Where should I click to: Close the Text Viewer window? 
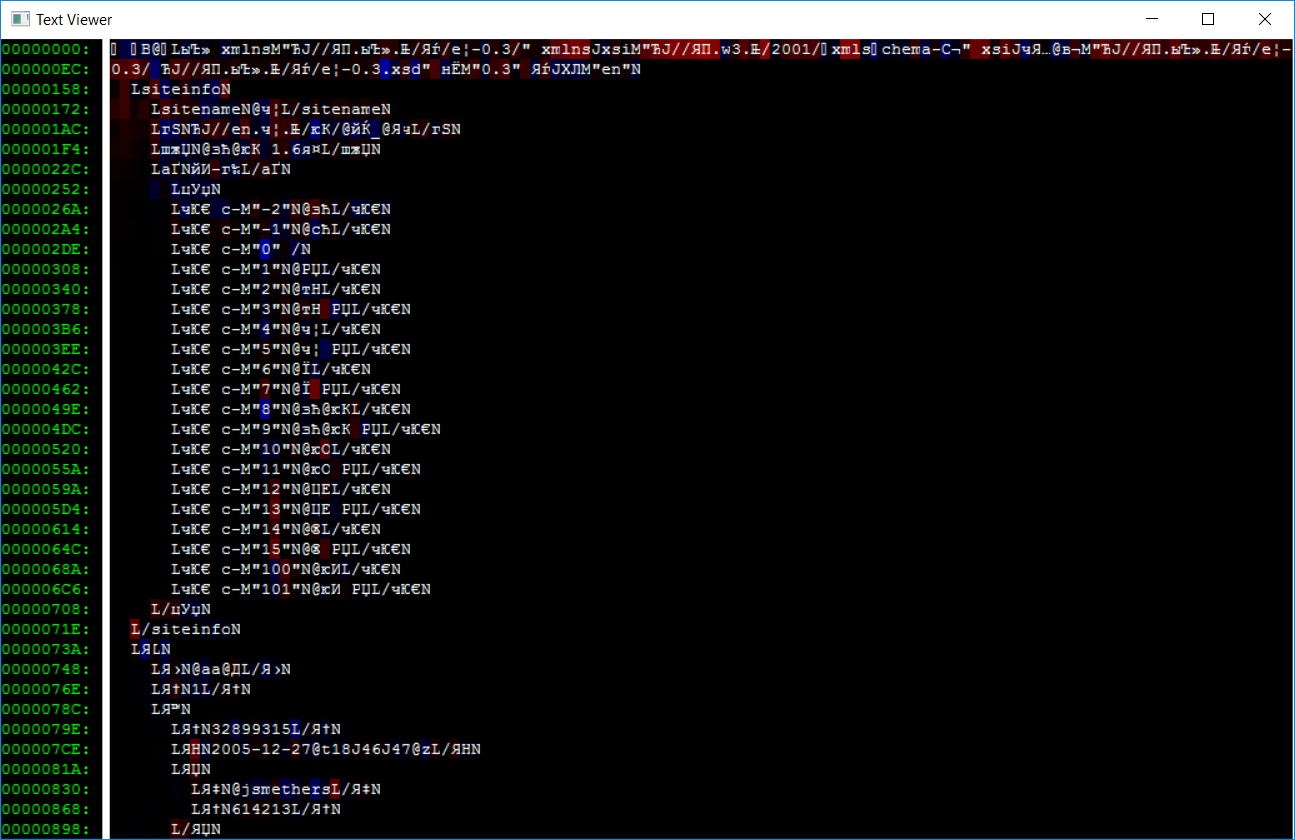(x=1264, y=19)
